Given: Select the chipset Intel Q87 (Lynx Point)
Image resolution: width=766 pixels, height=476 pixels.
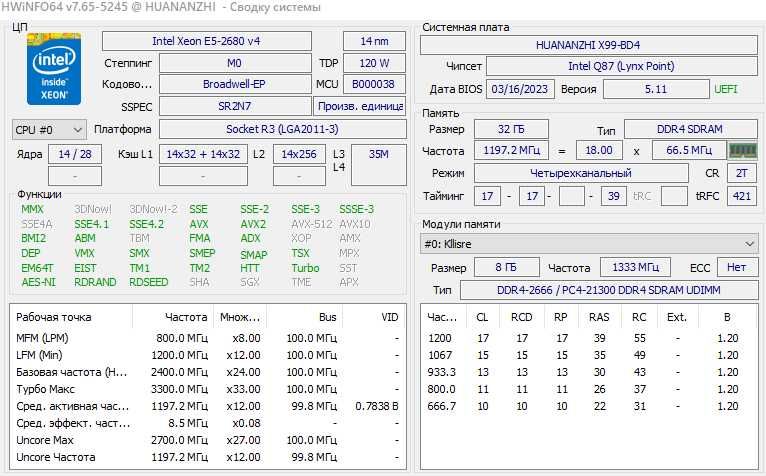Looking at the screenshot, I should point(621,66).
